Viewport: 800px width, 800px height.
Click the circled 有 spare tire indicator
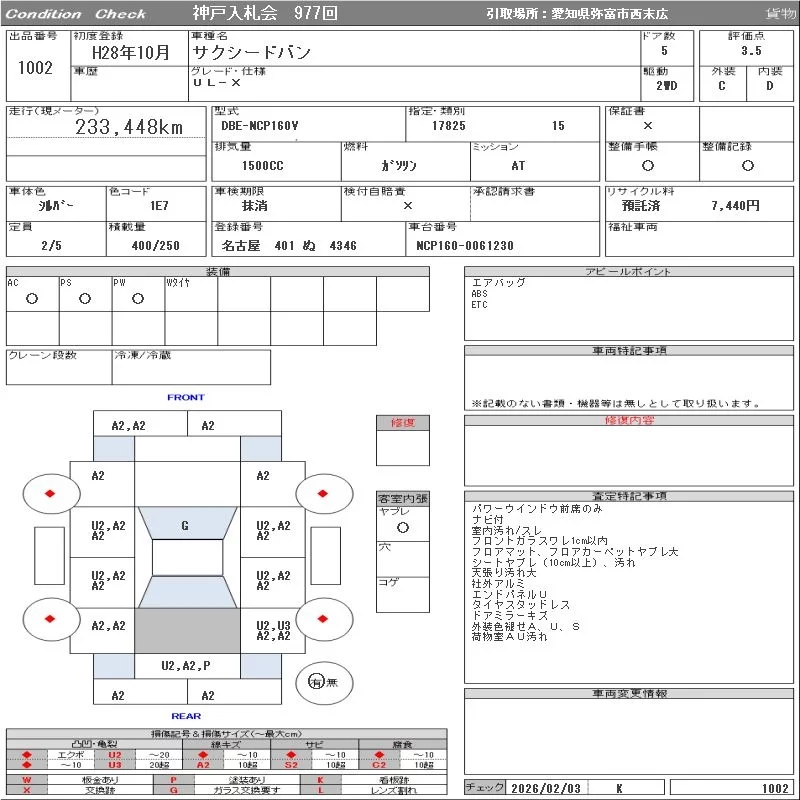click(315, 682)
